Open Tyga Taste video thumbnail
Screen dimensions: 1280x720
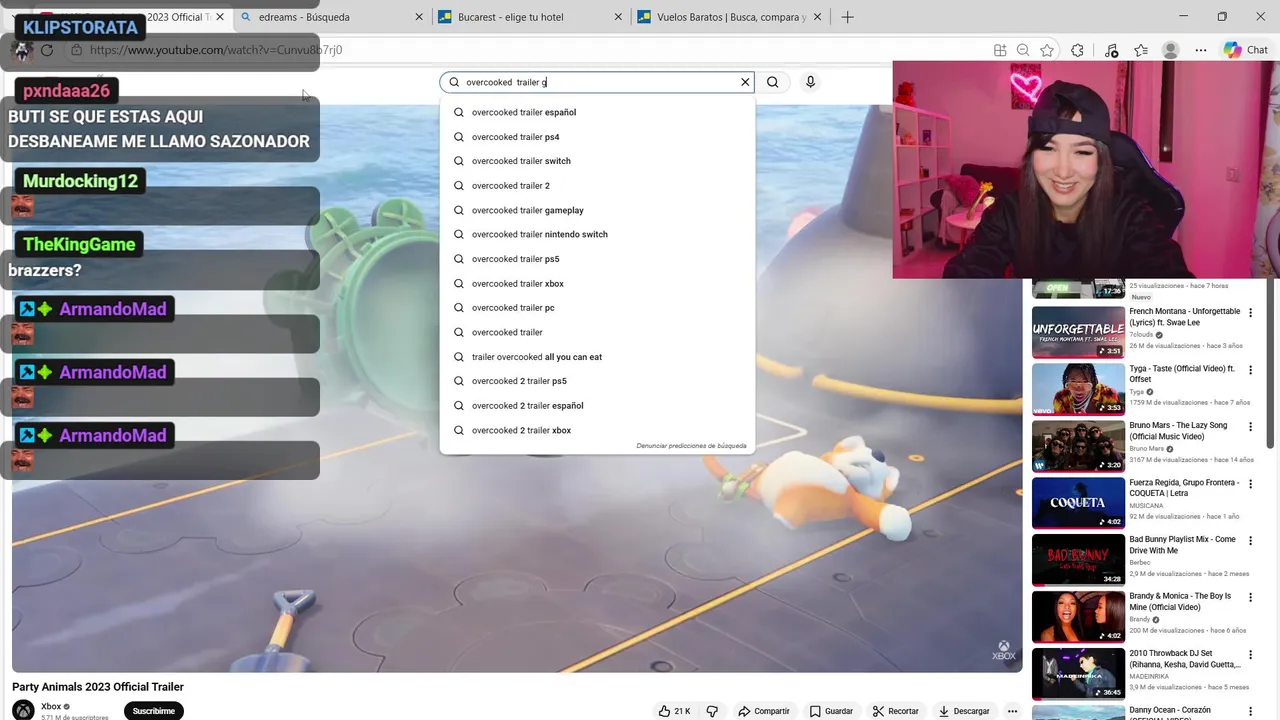[x=1078, y=389]
